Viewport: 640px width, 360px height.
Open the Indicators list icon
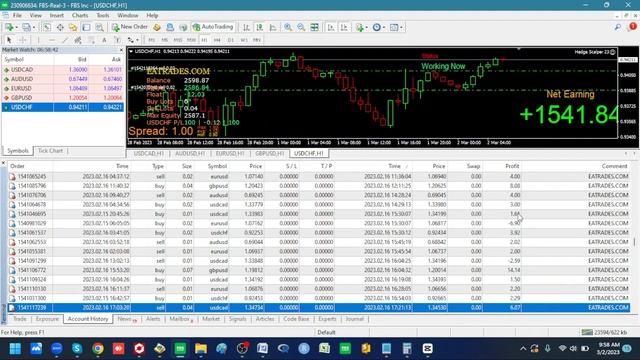(359, 27)
